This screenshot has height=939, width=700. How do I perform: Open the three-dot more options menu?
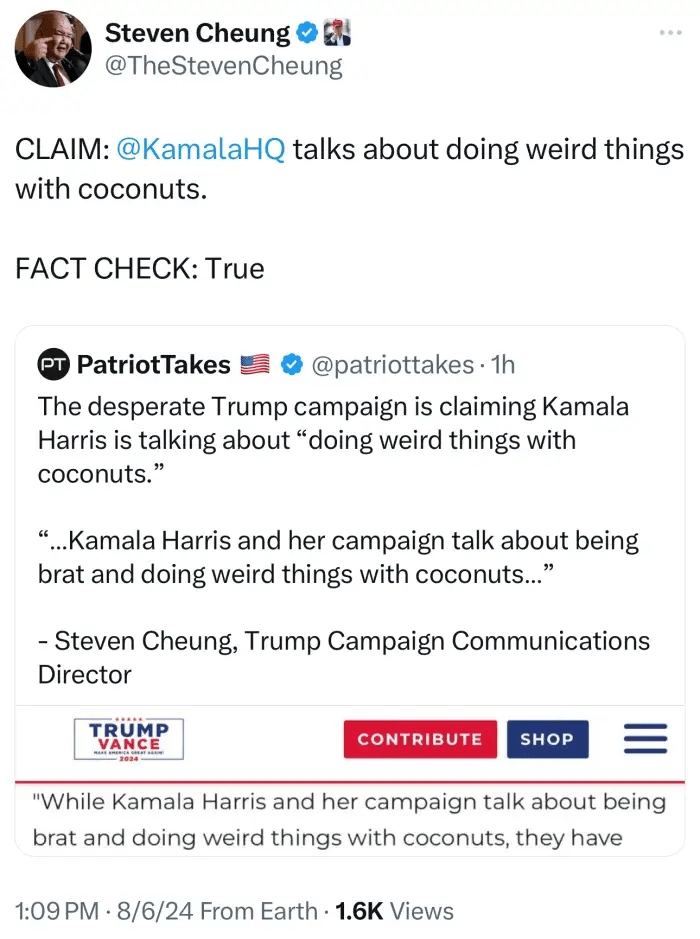pos(669,33)
